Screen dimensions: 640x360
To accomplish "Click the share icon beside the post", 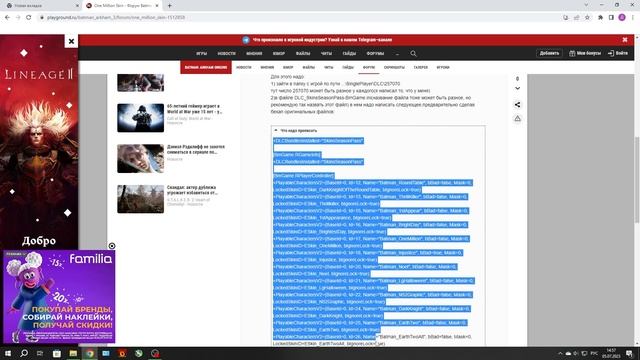I will pos(517,104).
